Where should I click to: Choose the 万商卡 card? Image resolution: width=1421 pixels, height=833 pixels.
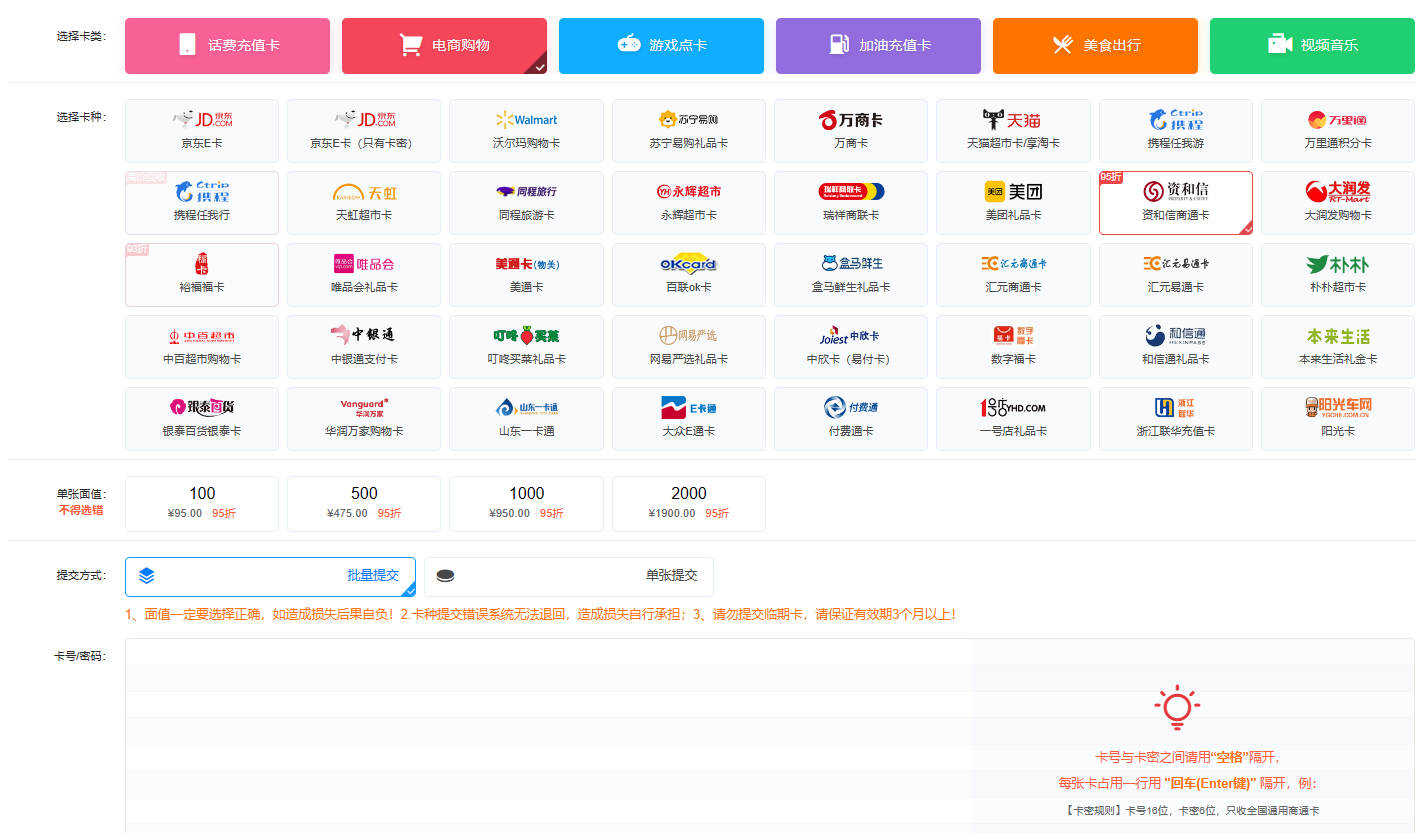pyautogui.click(x=851, y=131)
